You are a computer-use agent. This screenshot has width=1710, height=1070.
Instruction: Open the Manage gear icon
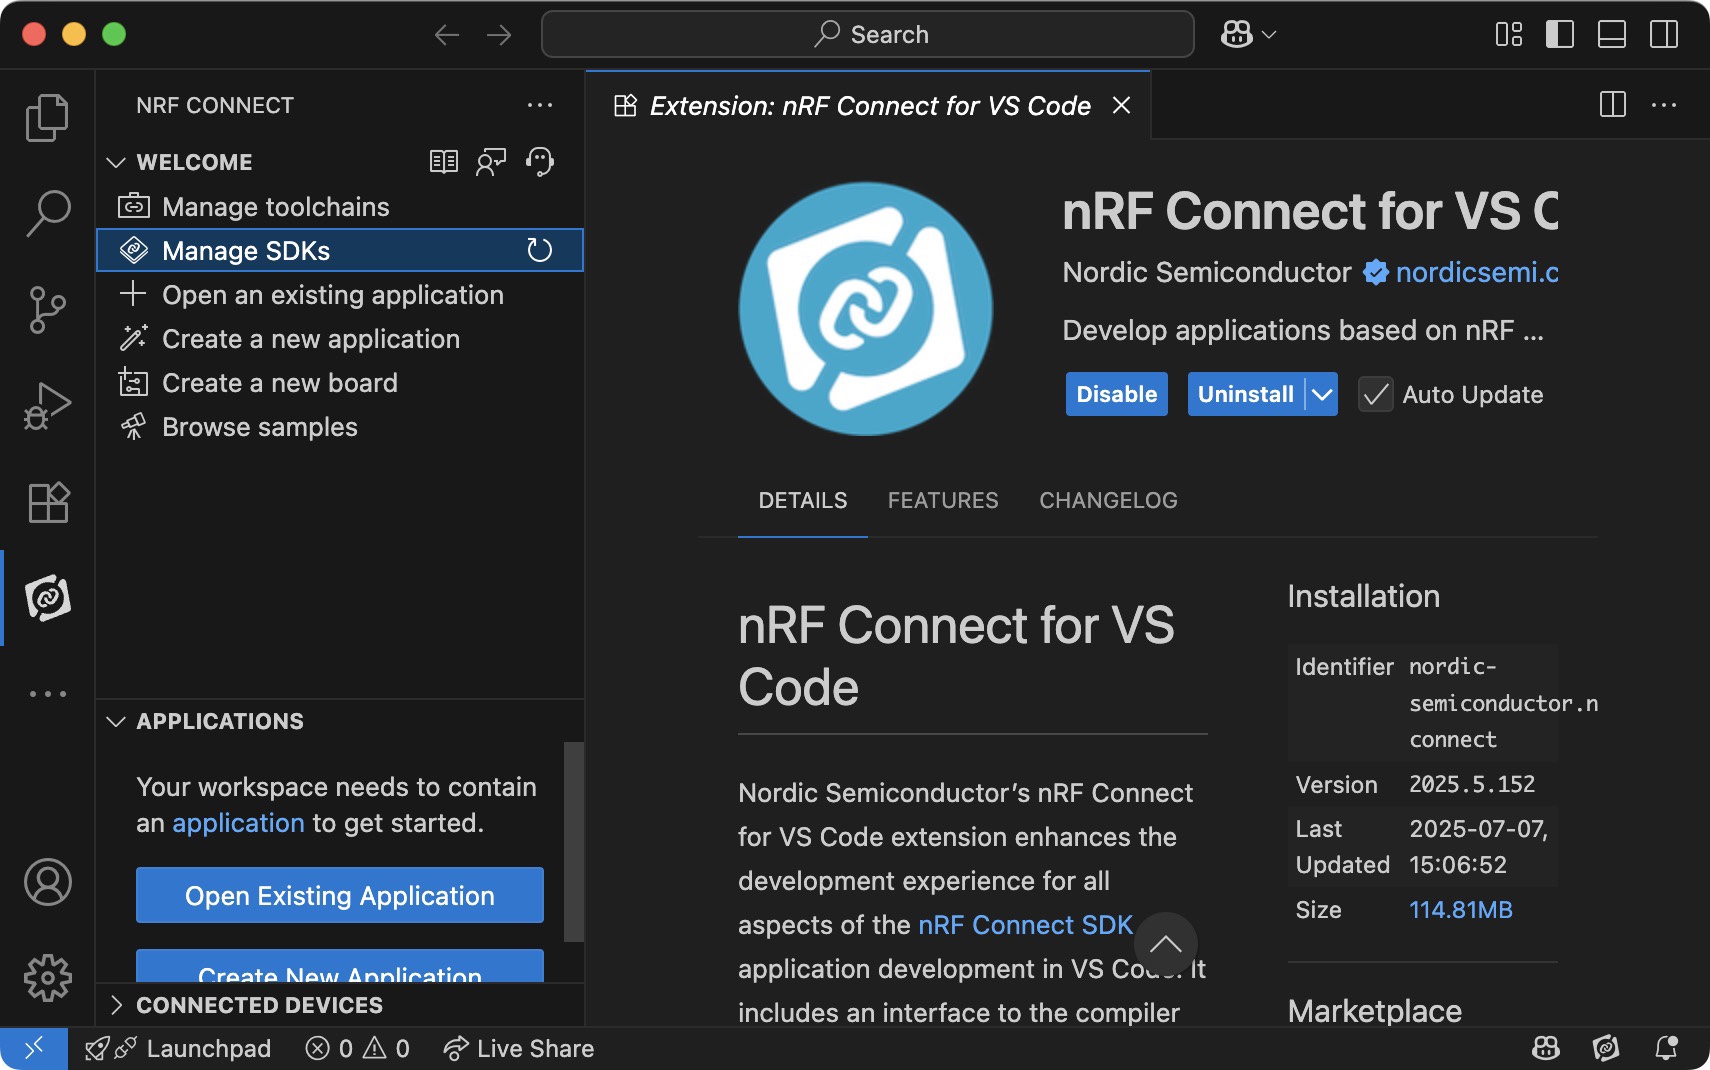(47, 977)
